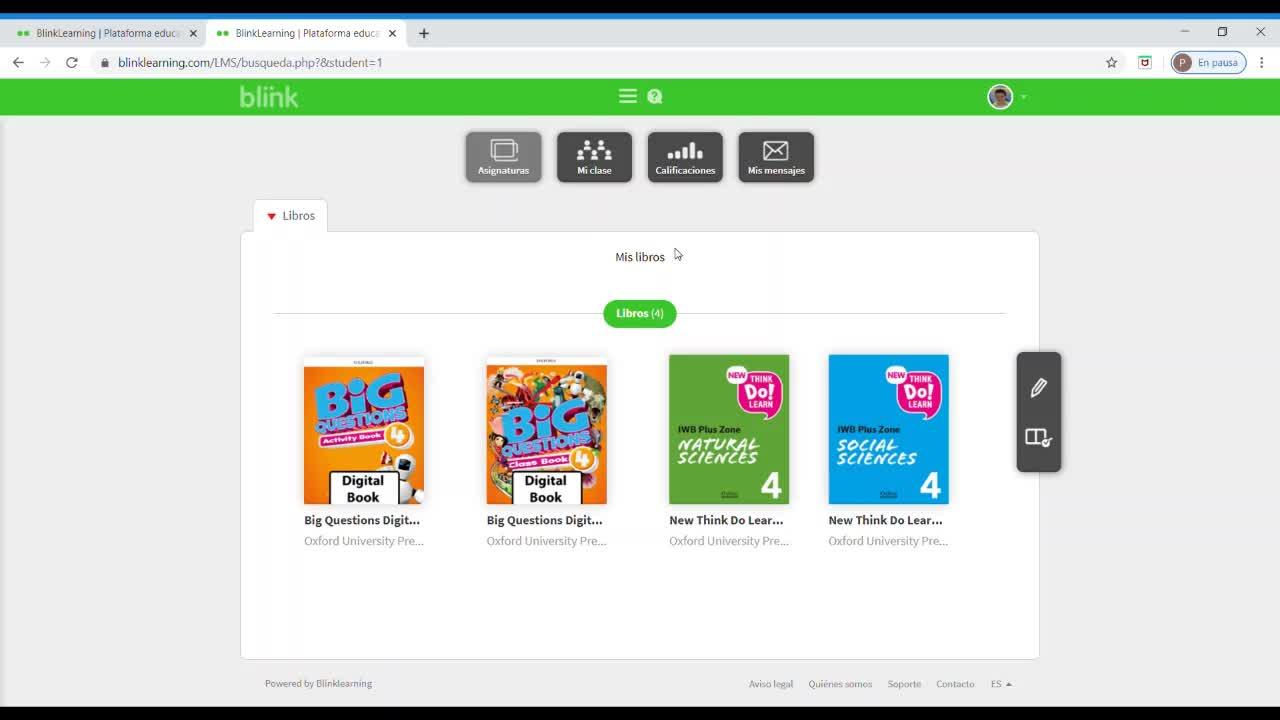
Task: Open the Mis mensajes section
Action: coord(776,157)
